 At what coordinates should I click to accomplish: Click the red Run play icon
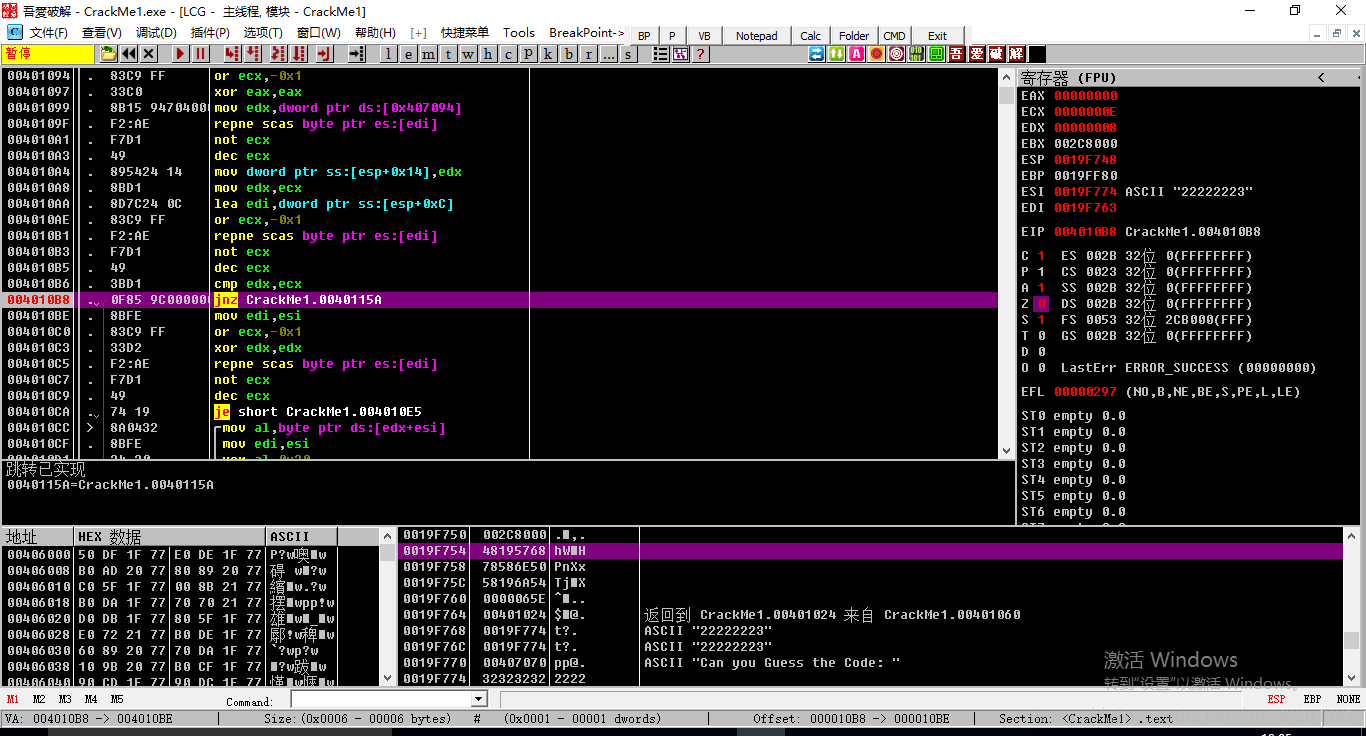(x=181, y=54)
